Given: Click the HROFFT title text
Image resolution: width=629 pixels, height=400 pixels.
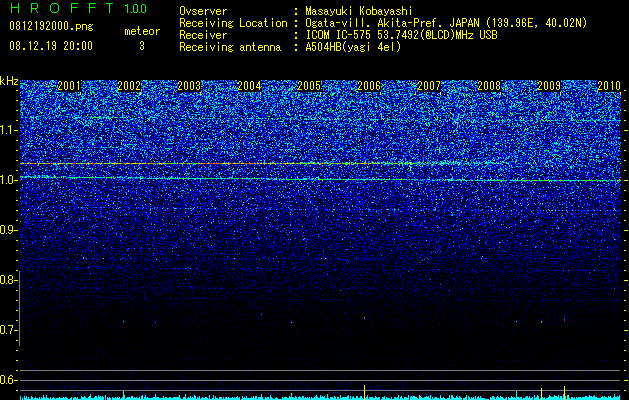Looking at the screenshot, I should [x=62, y=8].
